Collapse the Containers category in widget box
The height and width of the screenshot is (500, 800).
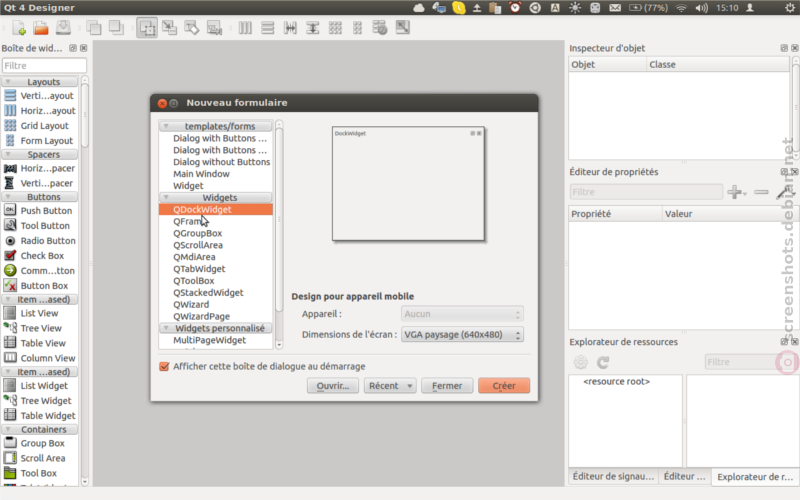(x=8, y=429)
